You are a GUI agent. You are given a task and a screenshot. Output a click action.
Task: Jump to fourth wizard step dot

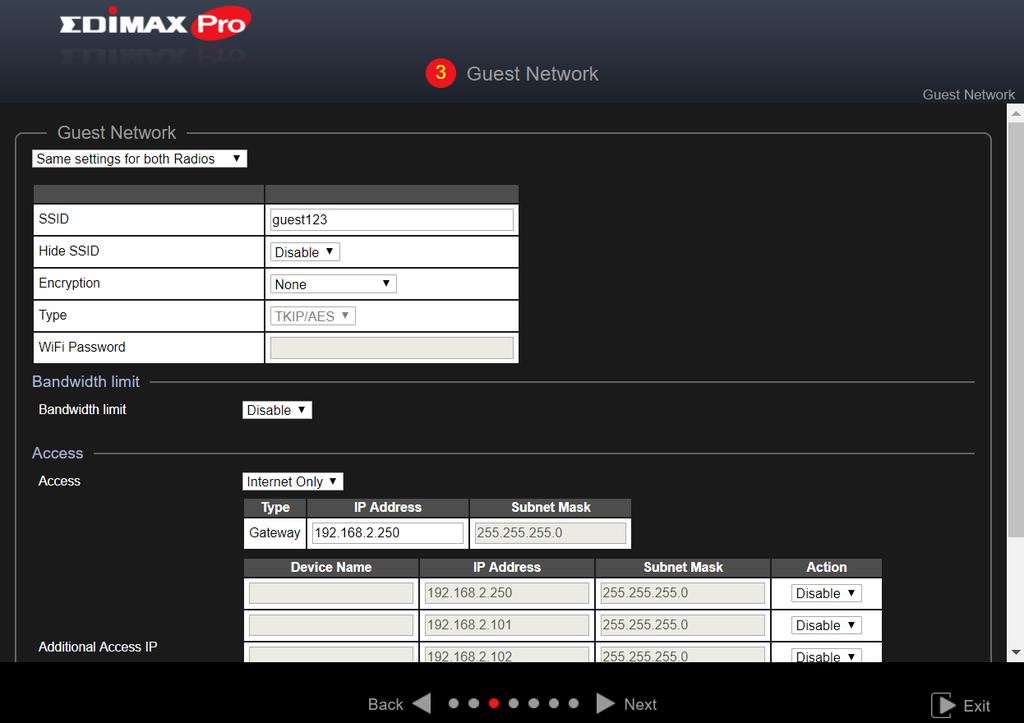coord(514,703)
